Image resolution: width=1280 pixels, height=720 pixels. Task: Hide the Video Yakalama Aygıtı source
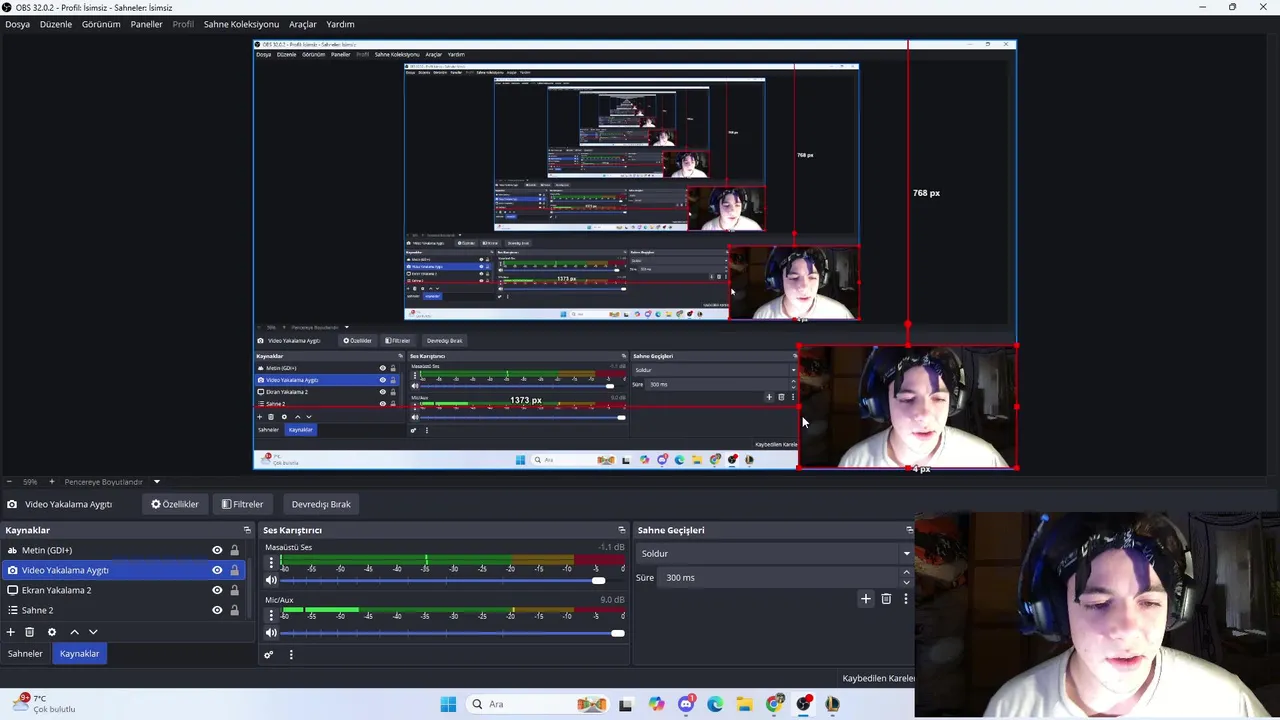coord(217,570)
